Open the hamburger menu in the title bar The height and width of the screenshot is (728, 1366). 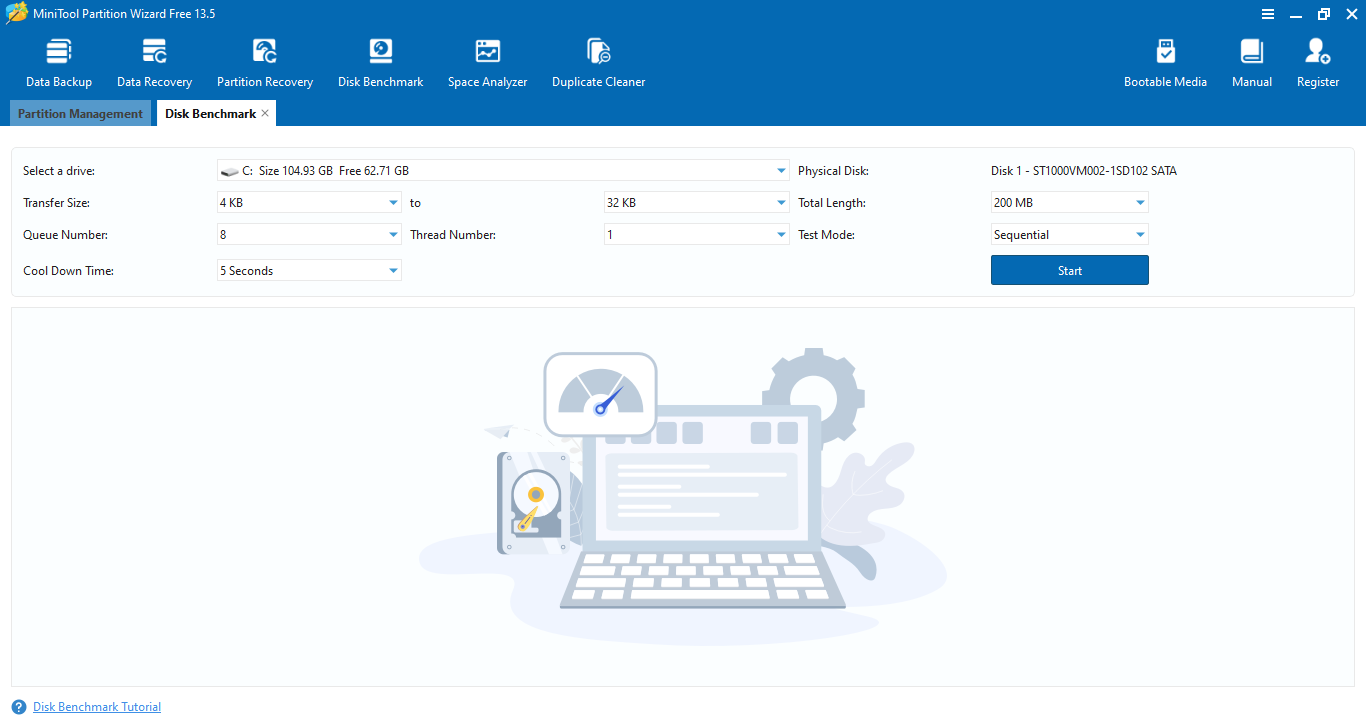[1268, 14]
